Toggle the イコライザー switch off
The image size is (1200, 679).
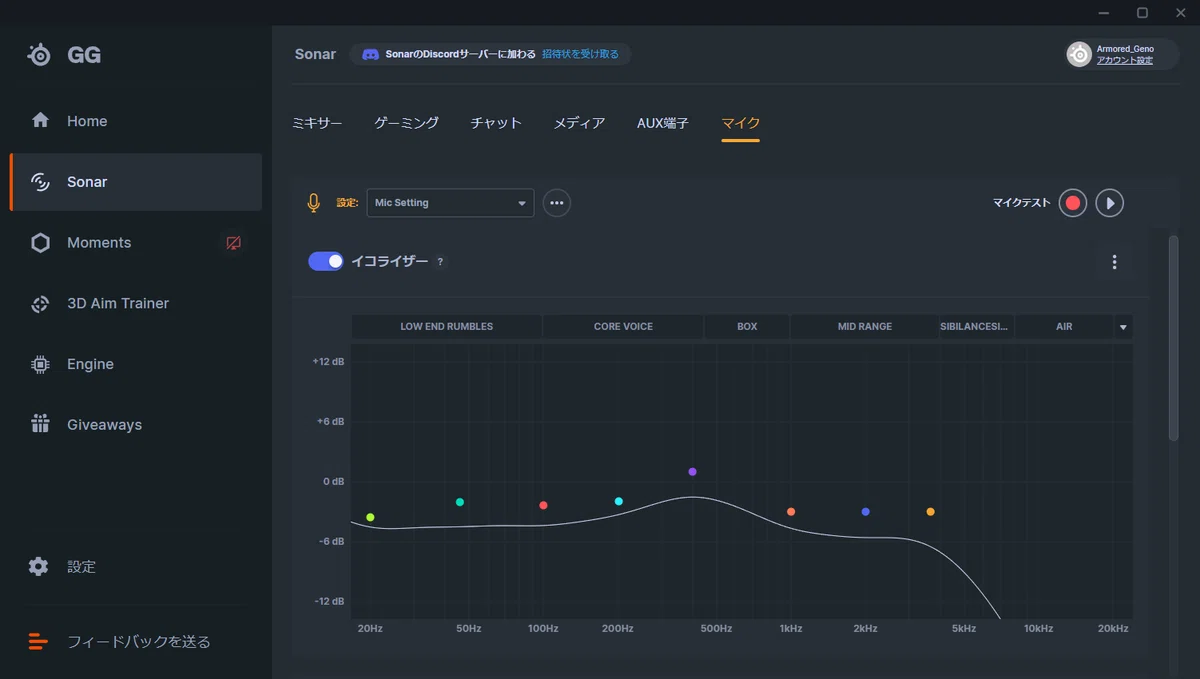point(326,261)
